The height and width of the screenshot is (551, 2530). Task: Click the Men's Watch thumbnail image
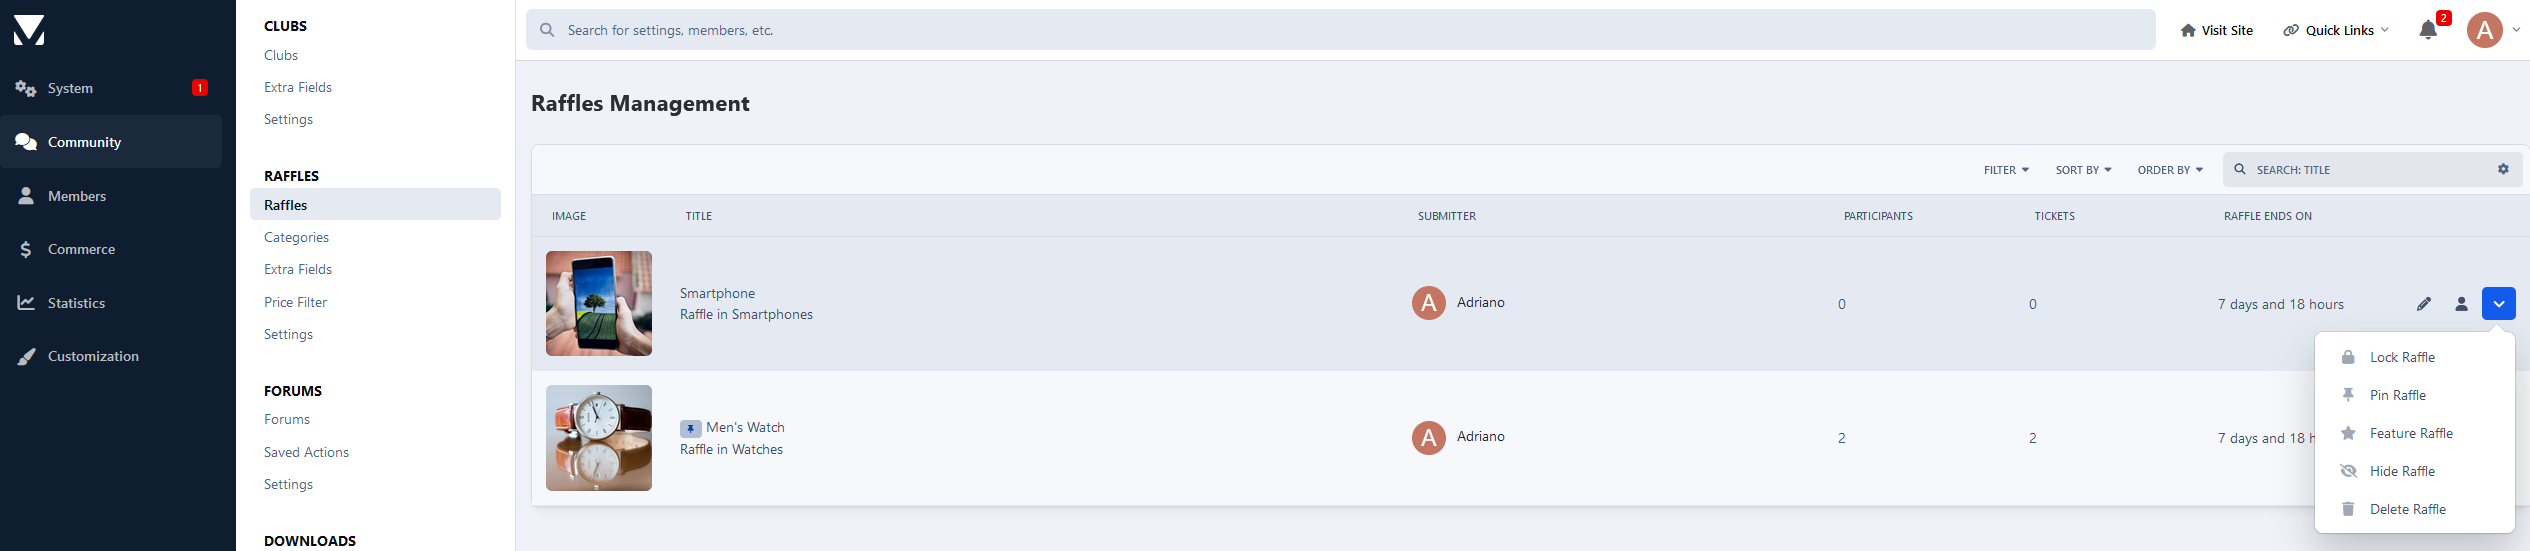tap(599, 438)
